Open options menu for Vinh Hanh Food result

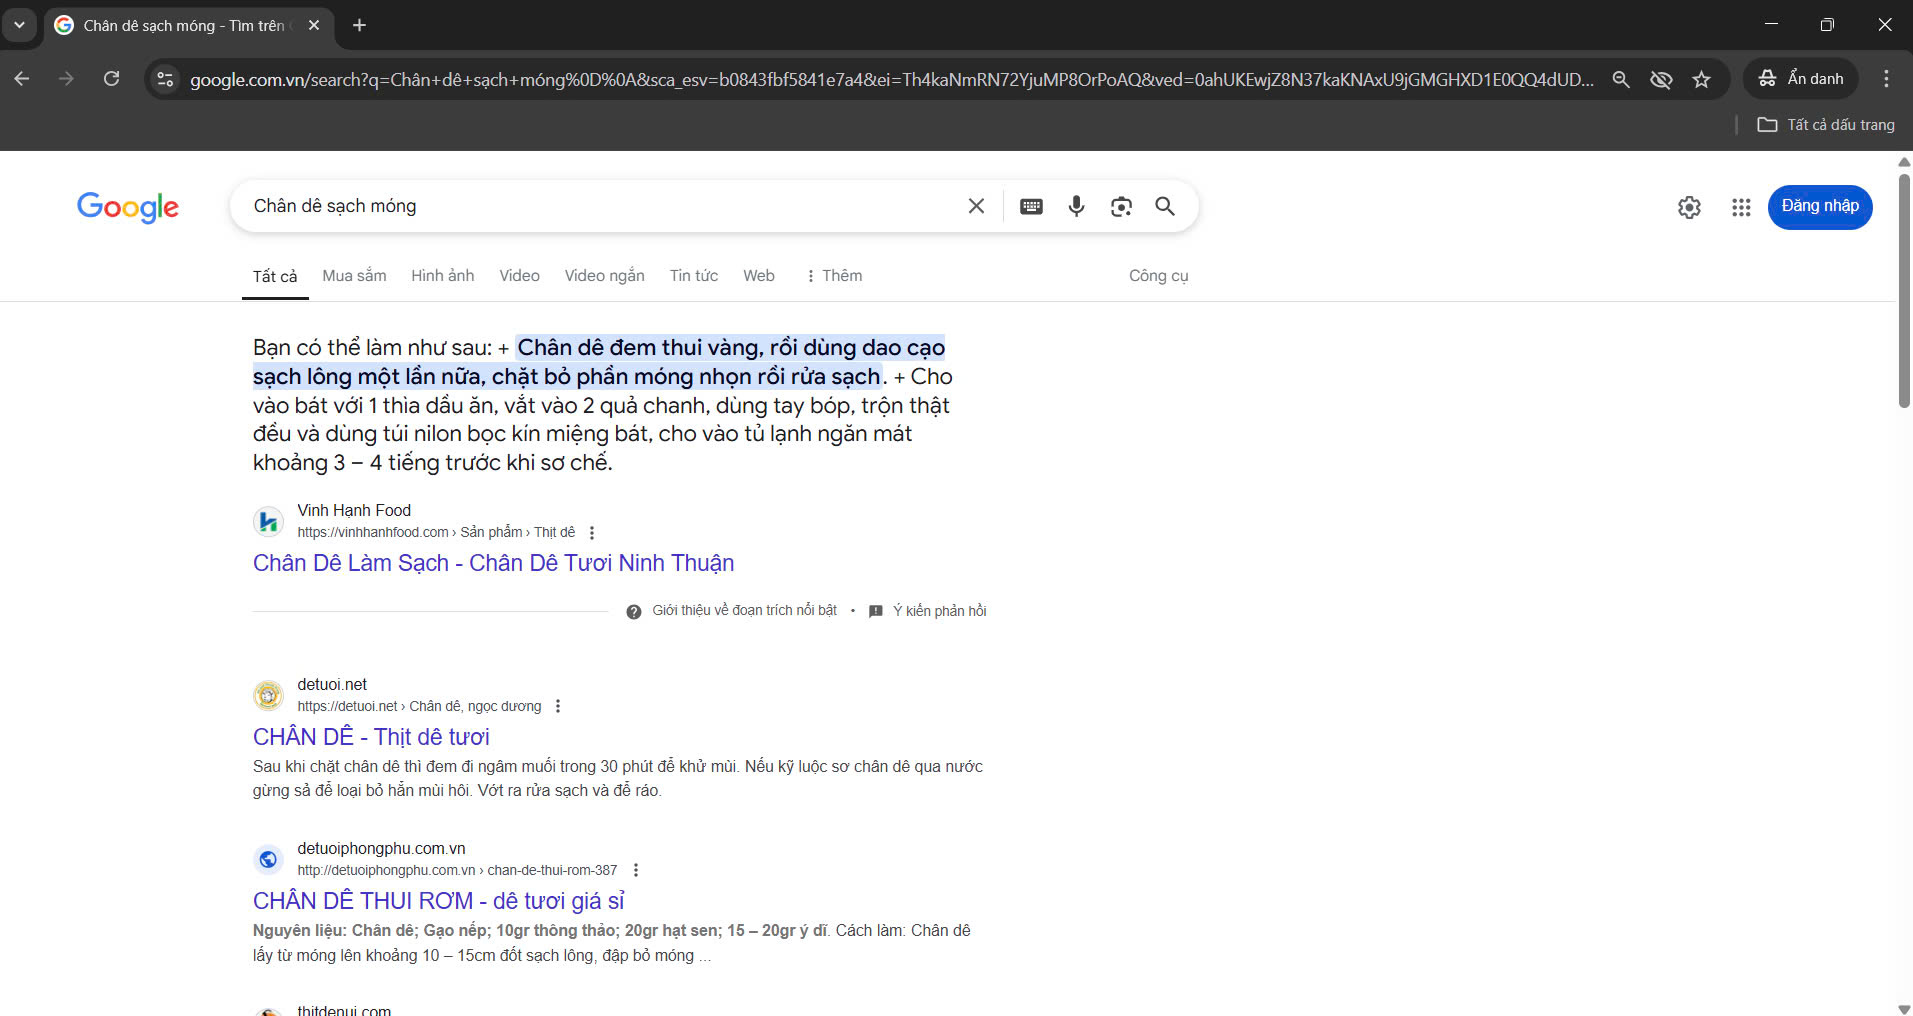tap(592, 533)
